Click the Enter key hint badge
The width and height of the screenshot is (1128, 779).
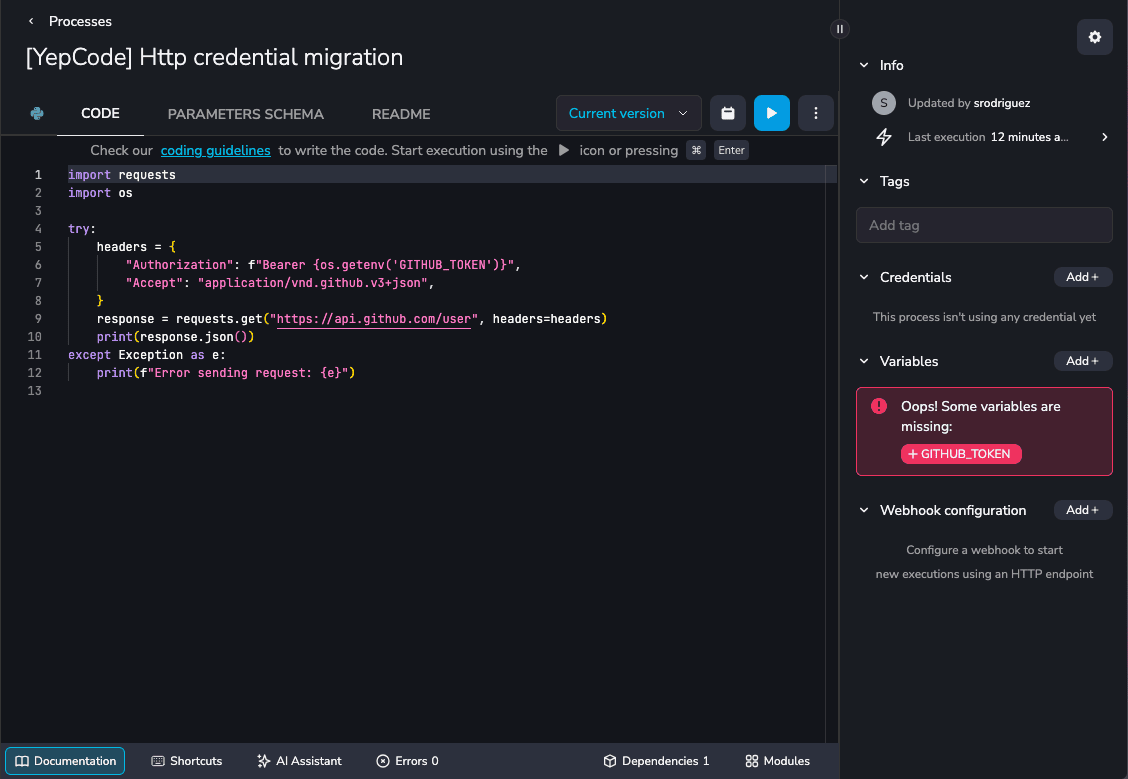coord(731,150)
